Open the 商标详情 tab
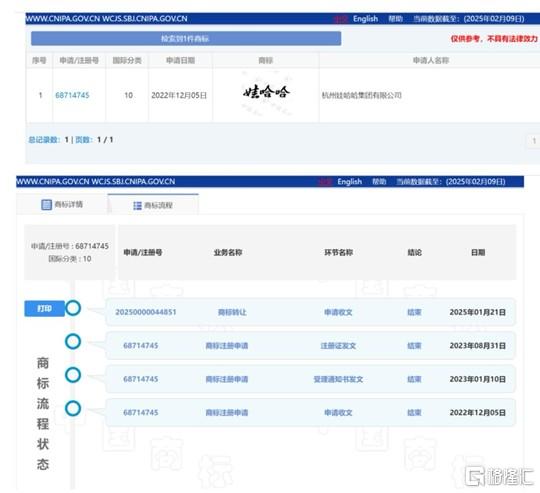This screenshot has height=493, width=540. point(62,204)
